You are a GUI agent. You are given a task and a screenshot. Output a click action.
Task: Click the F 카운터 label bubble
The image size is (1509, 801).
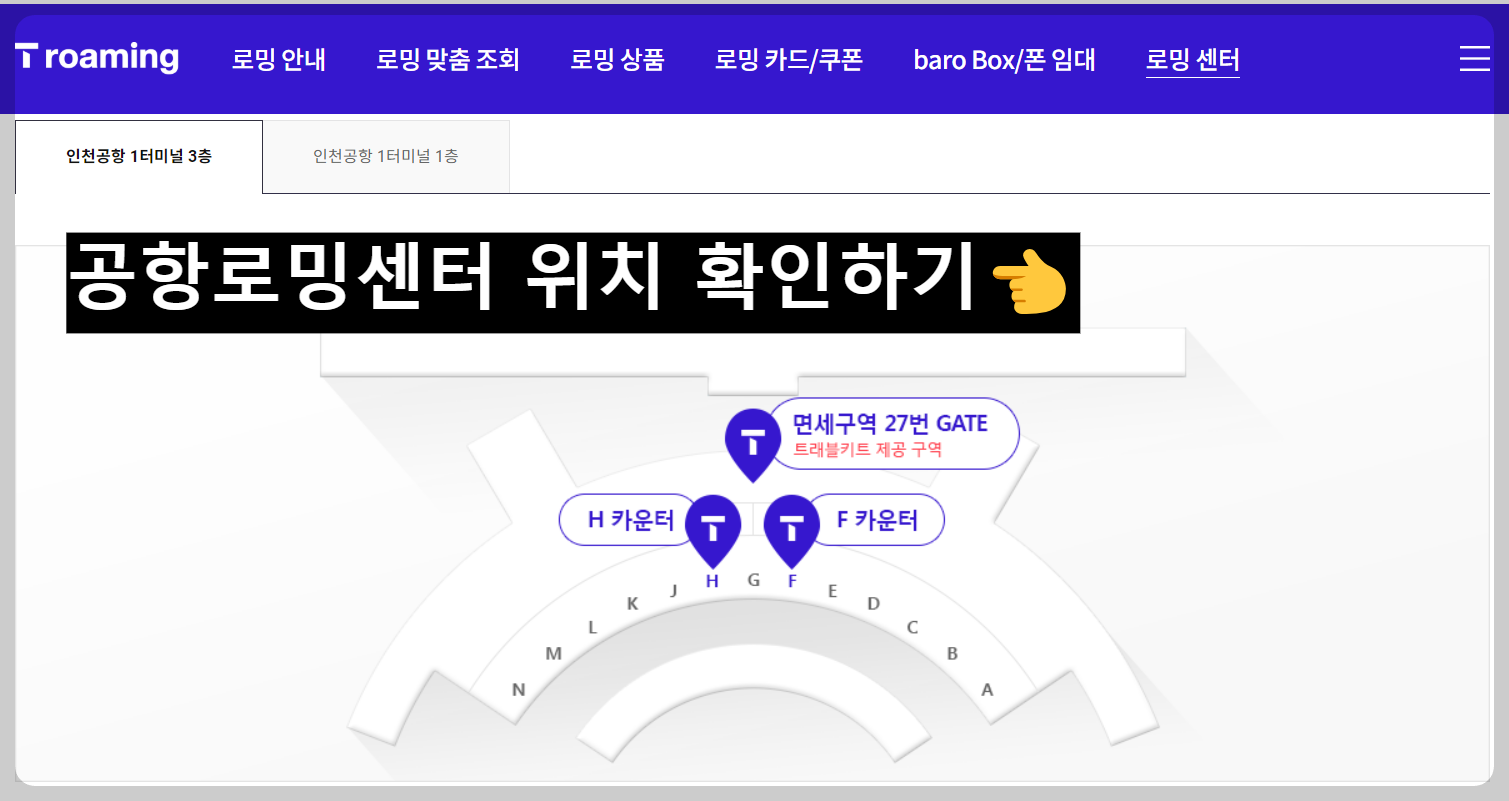point(876,520)
